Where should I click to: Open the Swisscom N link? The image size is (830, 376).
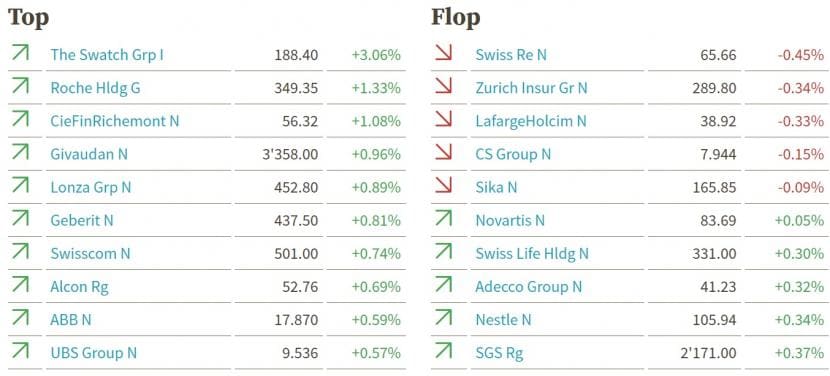point(90,254)
